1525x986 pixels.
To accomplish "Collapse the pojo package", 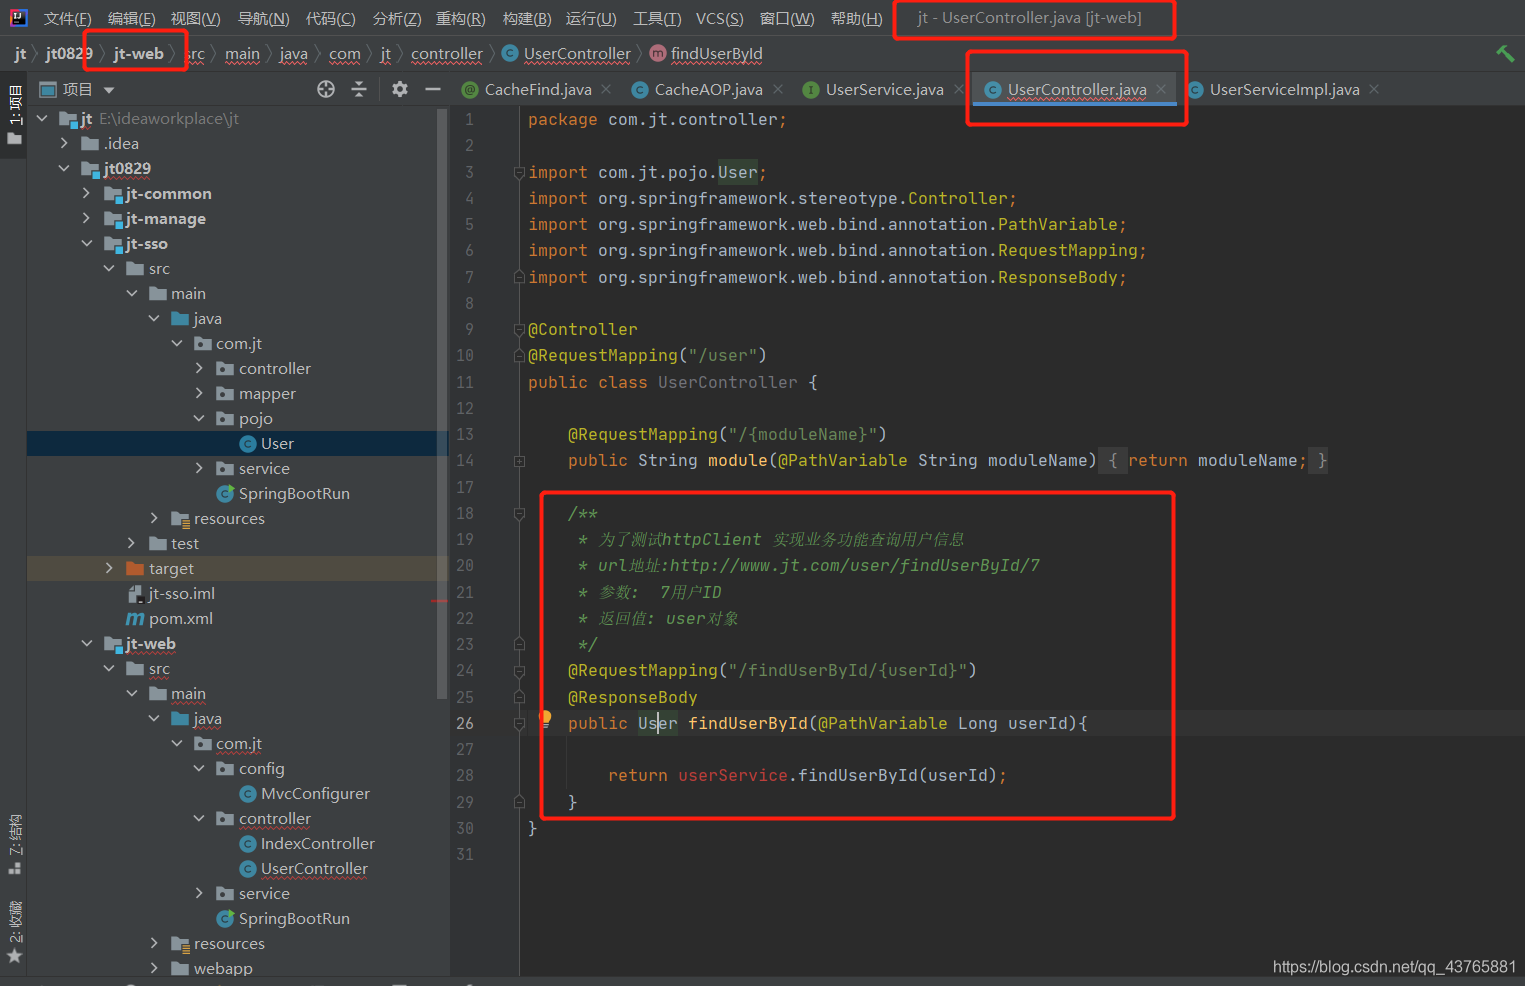I will point(199,418).
